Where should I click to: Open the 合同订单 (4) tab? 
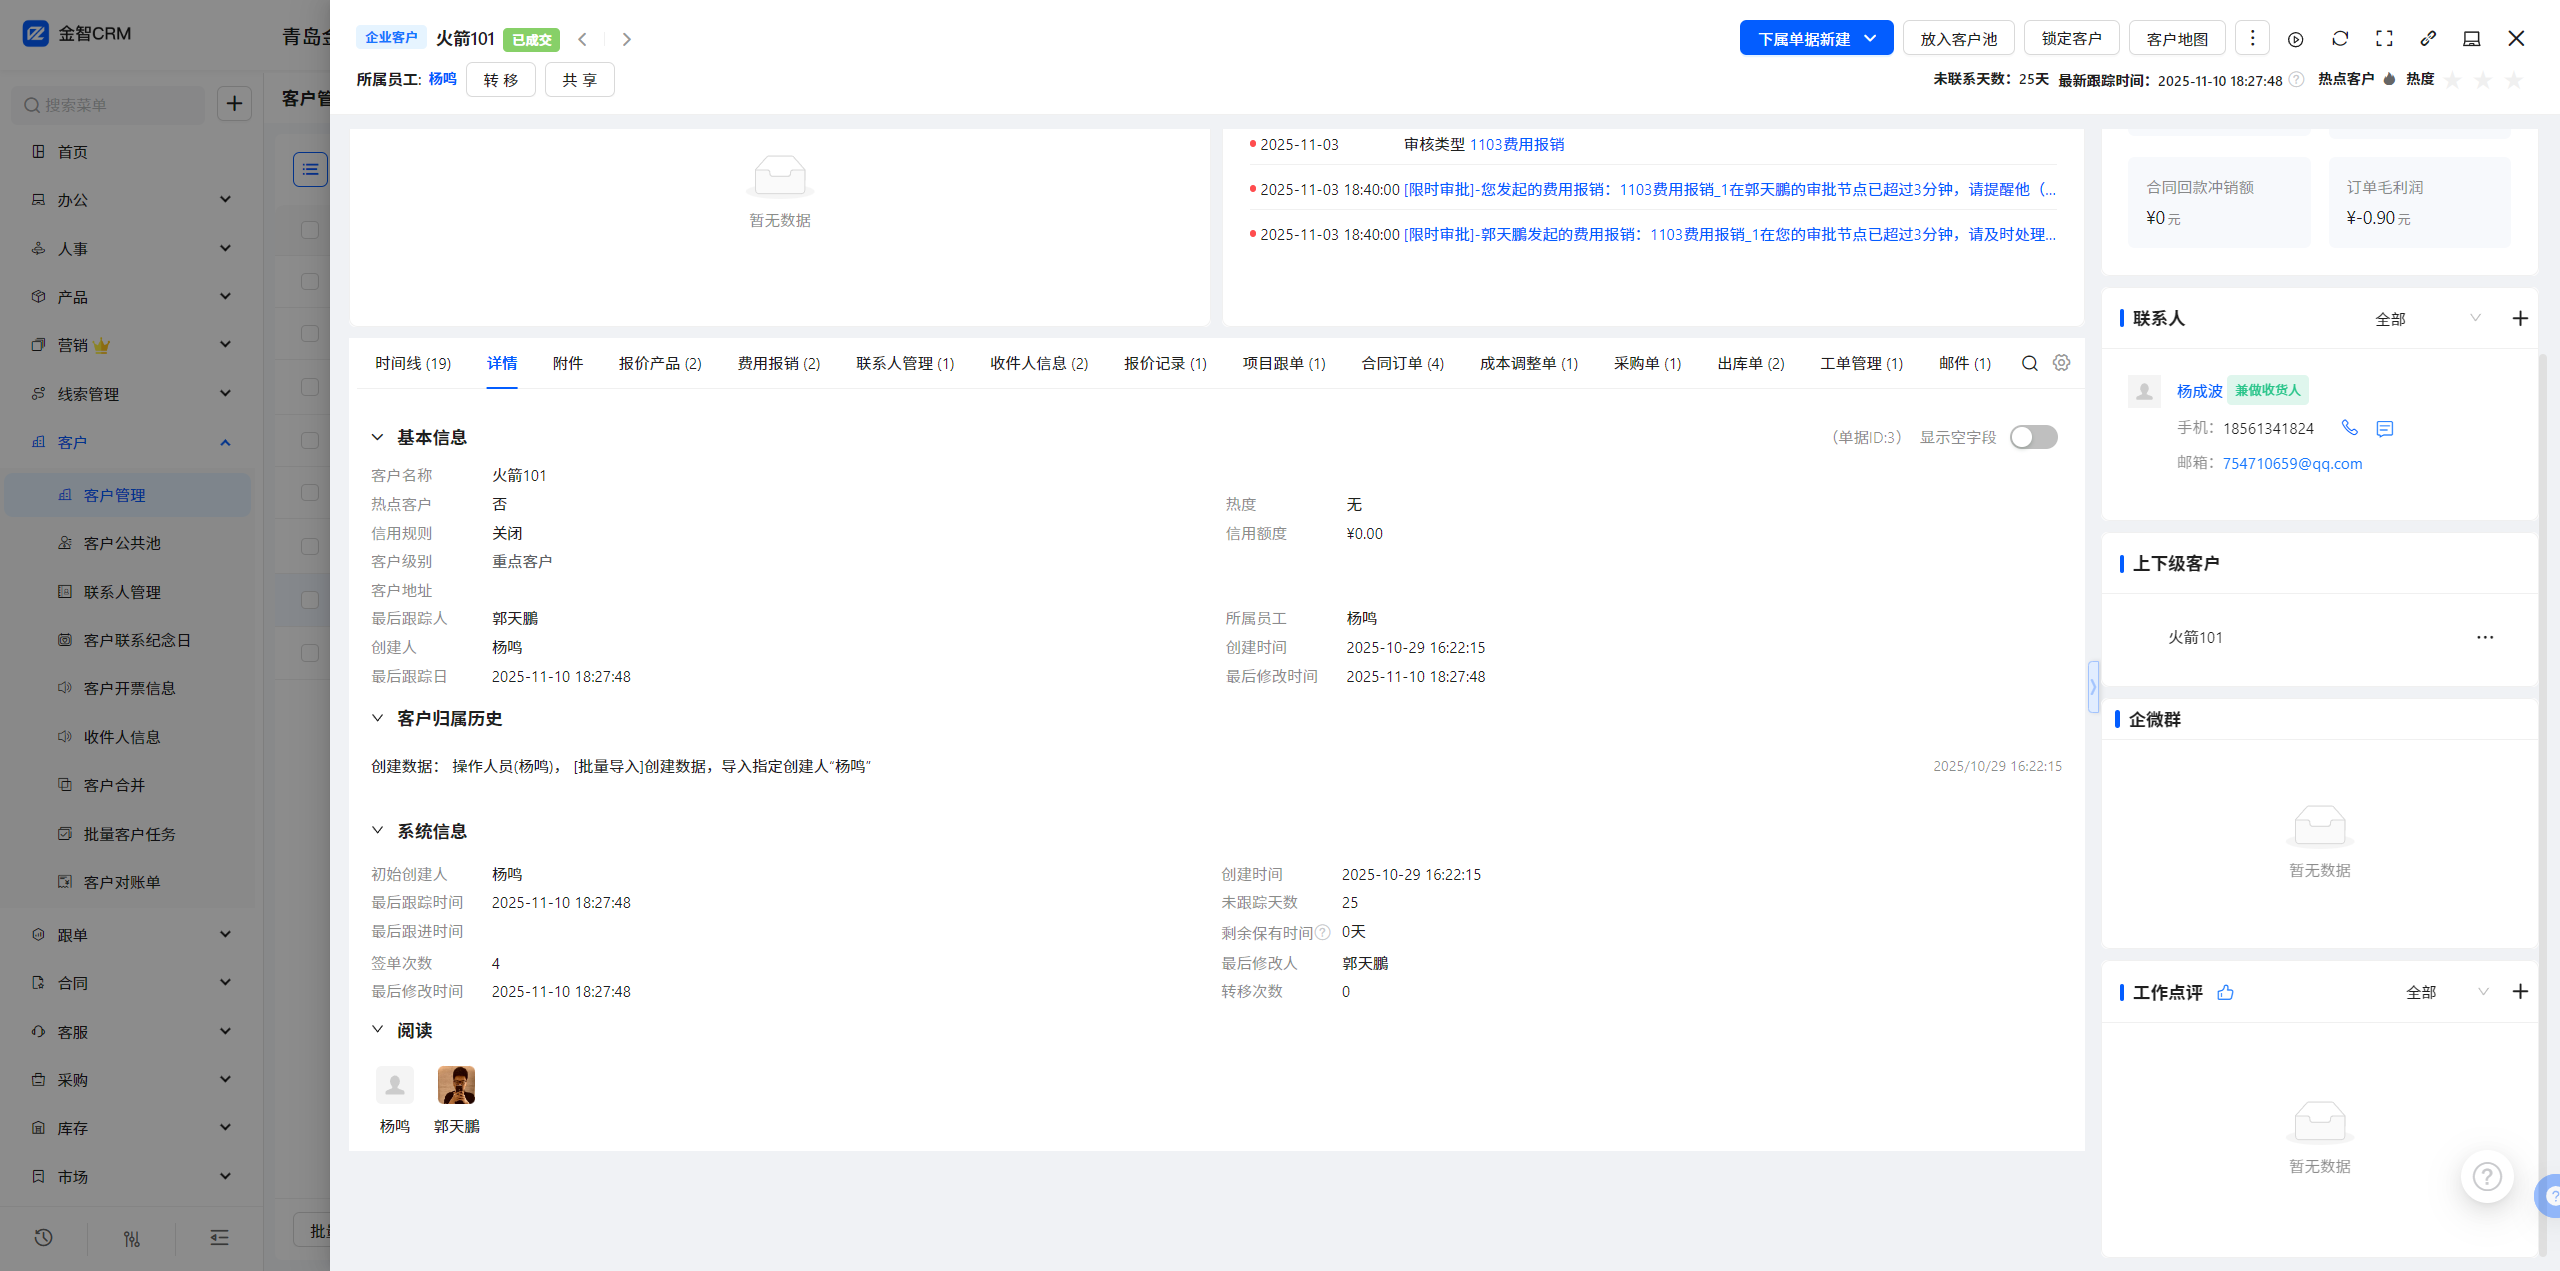[1402, 363]
